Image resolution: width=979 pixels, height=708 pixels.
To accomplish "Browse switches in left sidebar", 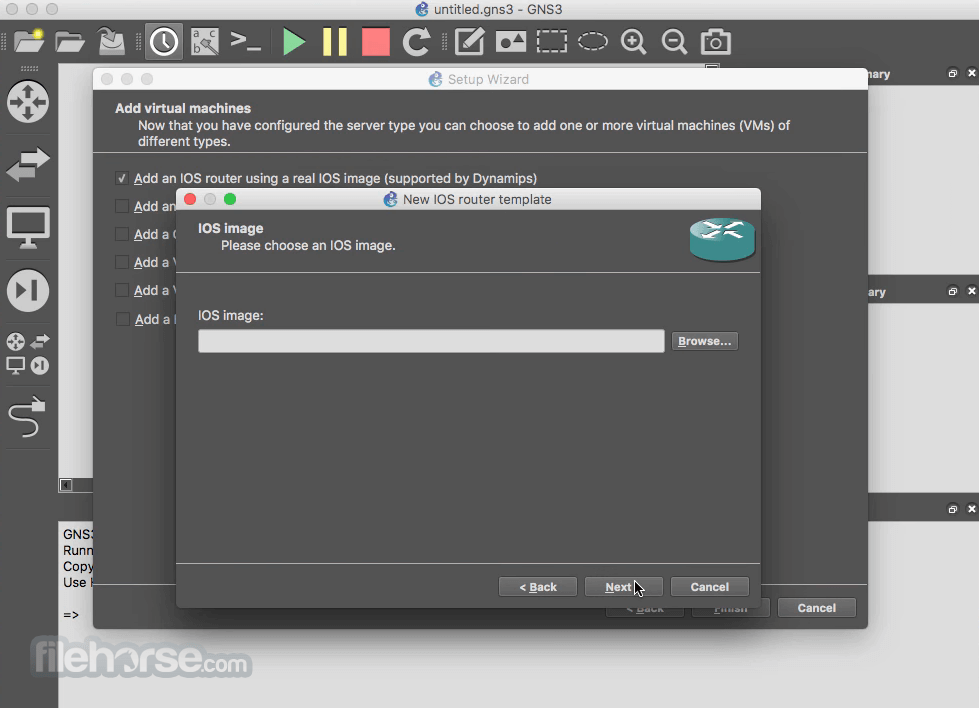I will tap(28, 164).
